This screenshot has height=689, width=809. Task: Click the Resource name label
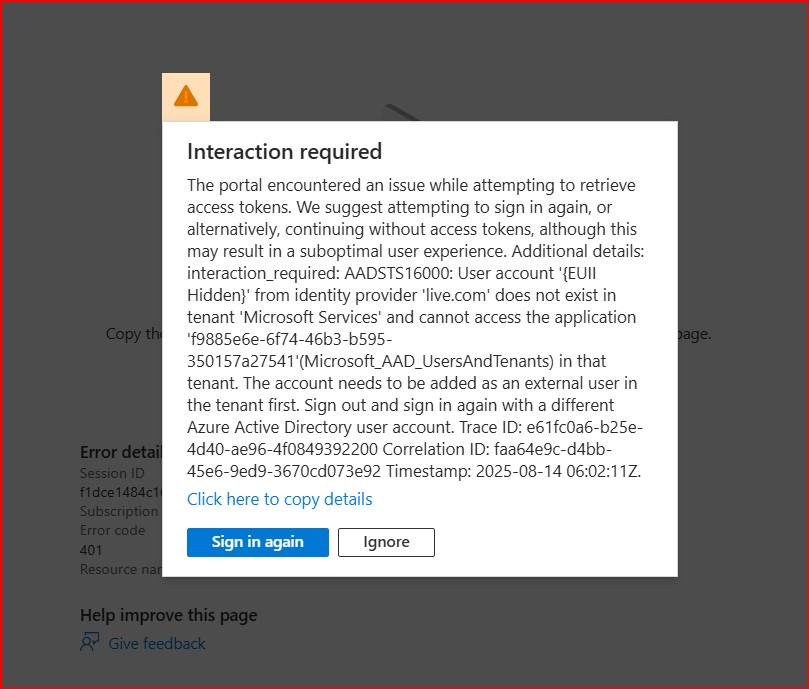pos(120,569)
